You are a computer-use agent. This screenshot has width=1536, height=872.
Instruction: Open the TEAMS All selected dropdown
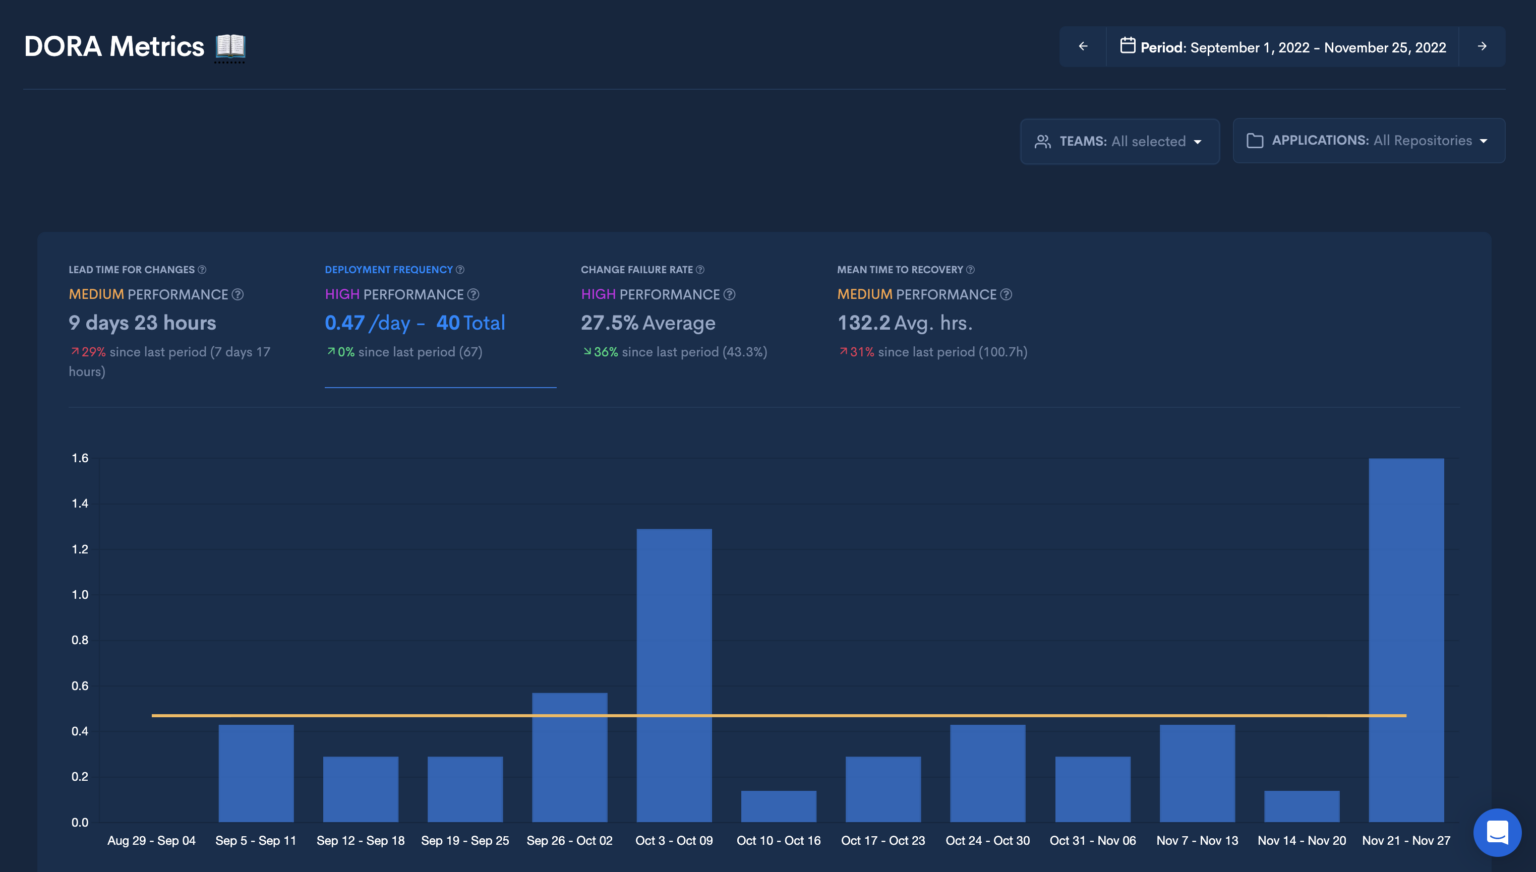[1119, 141]
